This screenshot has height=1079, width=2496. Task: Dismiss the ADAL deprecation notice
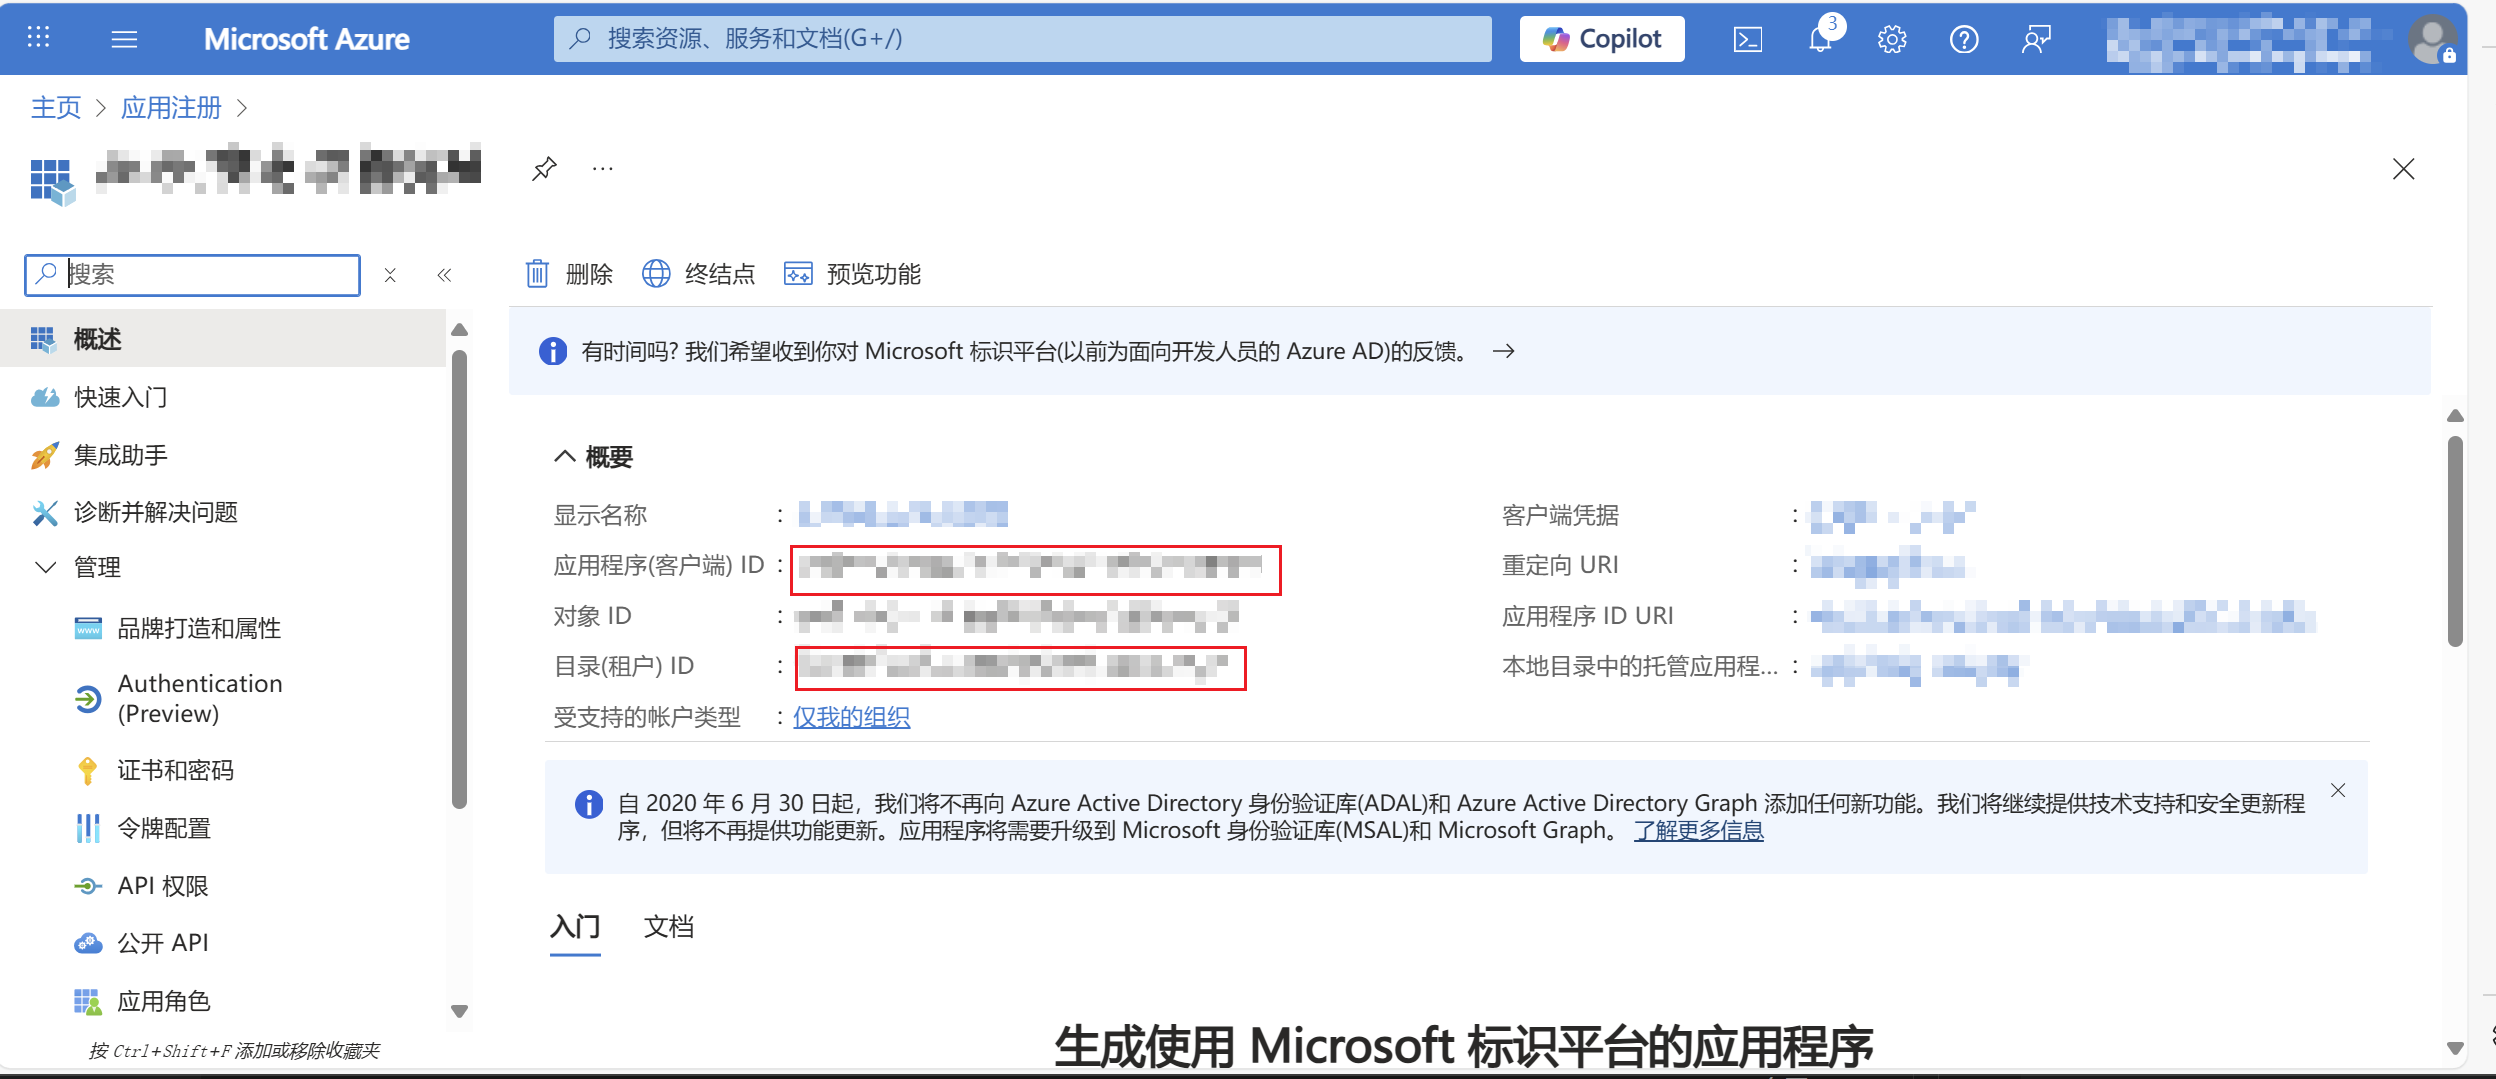coord(2337,790)
